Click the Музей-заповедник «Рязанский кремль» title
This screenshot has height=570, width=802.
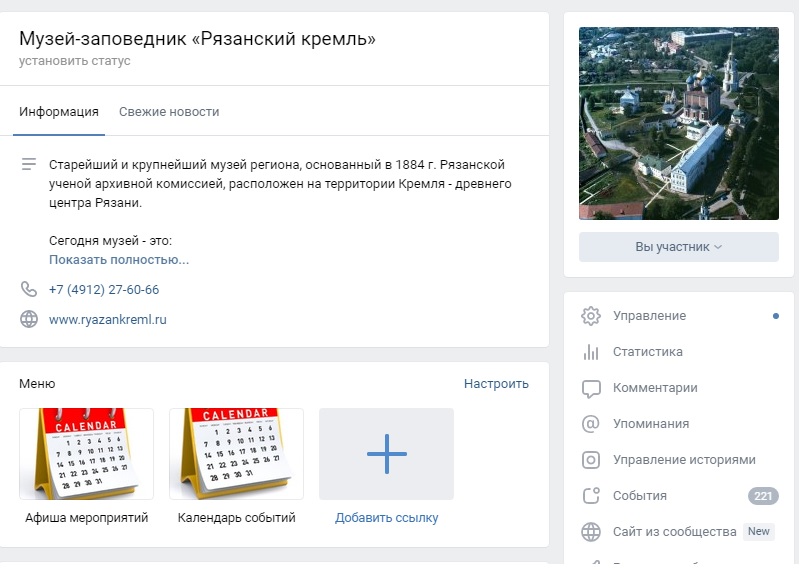[x=197, y=39]
